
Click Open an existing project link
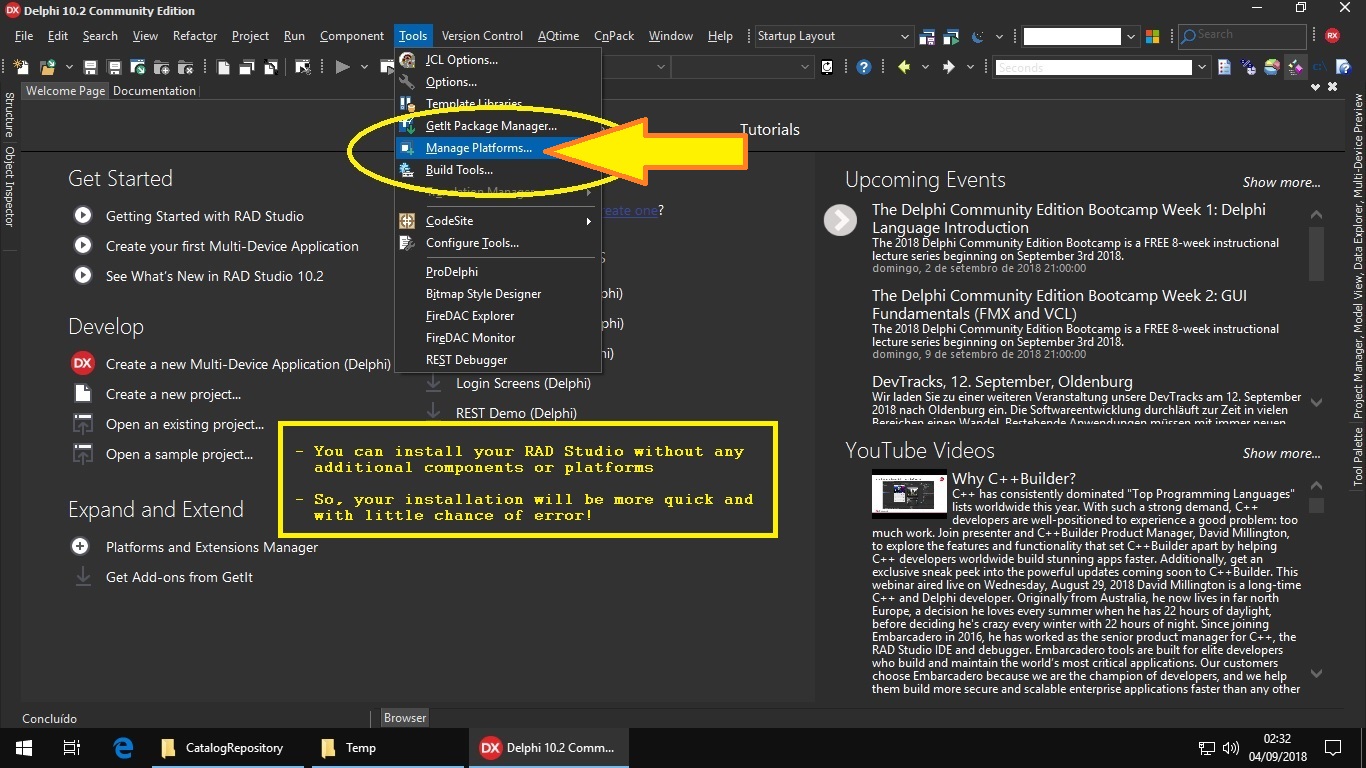[185, 424]
